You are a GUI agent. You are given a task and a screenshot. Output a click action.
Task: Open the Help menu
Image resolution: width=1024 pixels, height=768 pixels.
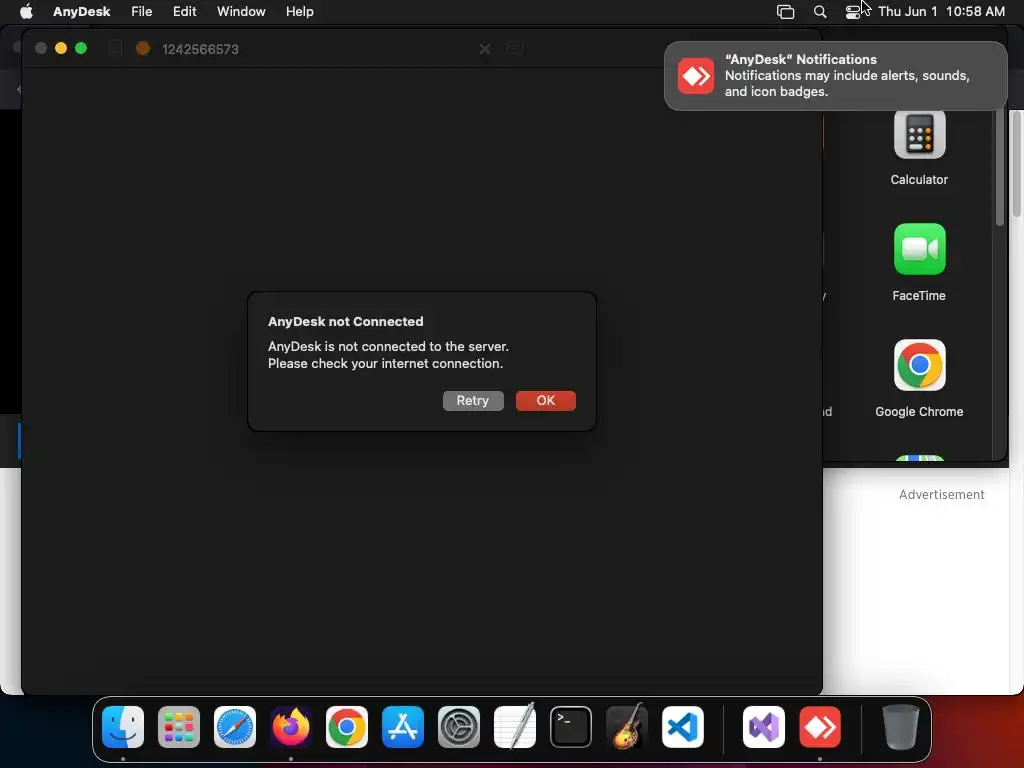pyautogui.click(x=300, y=11)
